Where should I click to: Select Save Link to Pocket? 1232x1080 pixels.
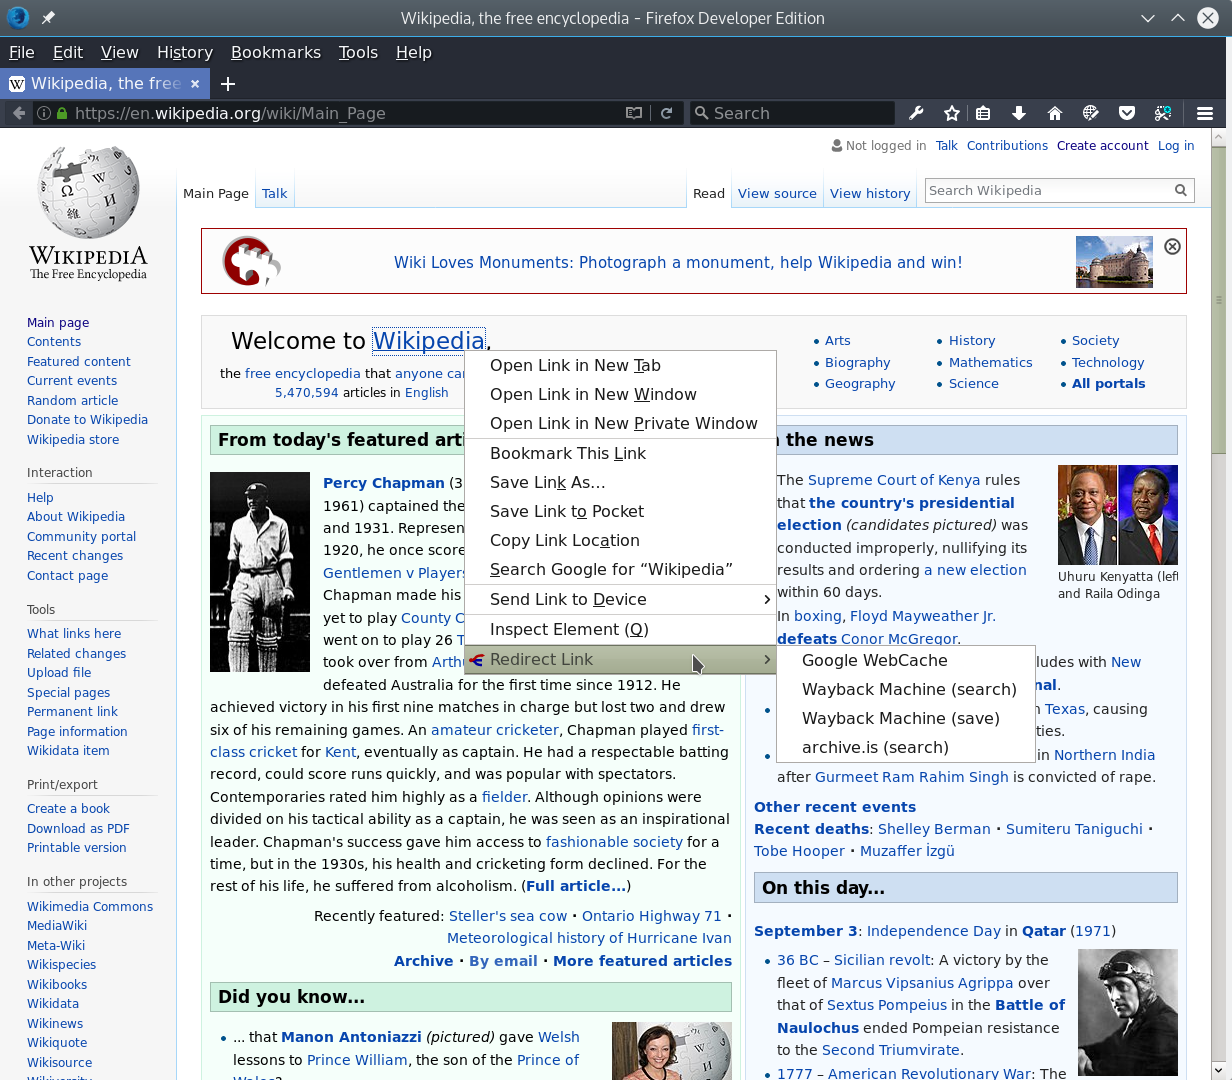click(620, 511)
